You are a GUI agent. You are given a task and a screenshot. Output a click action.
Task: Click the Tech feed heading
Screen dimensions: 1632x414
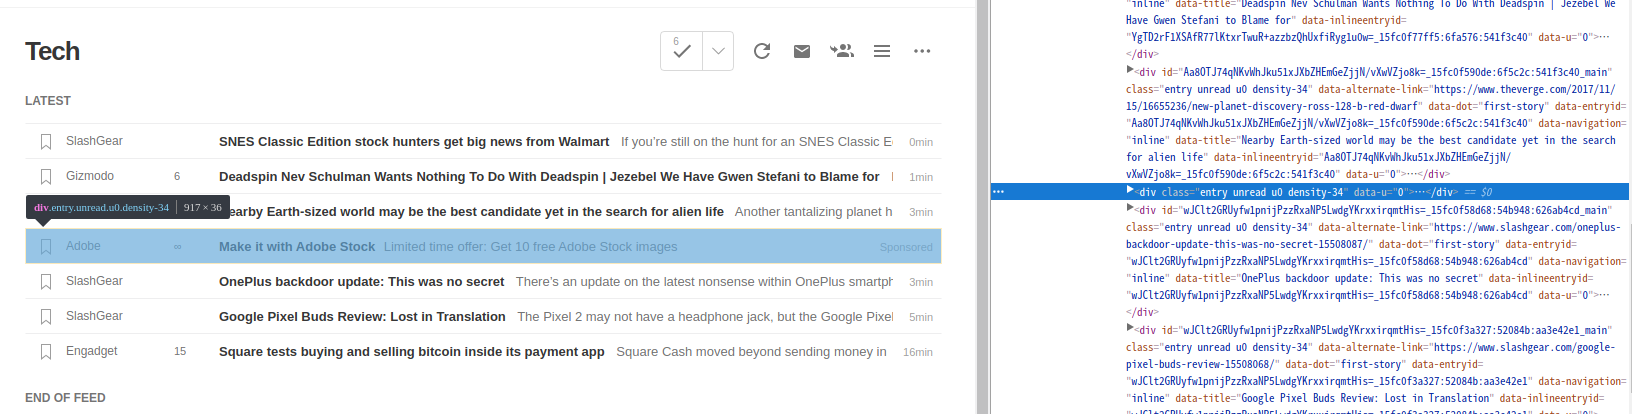tap(53, 51)
